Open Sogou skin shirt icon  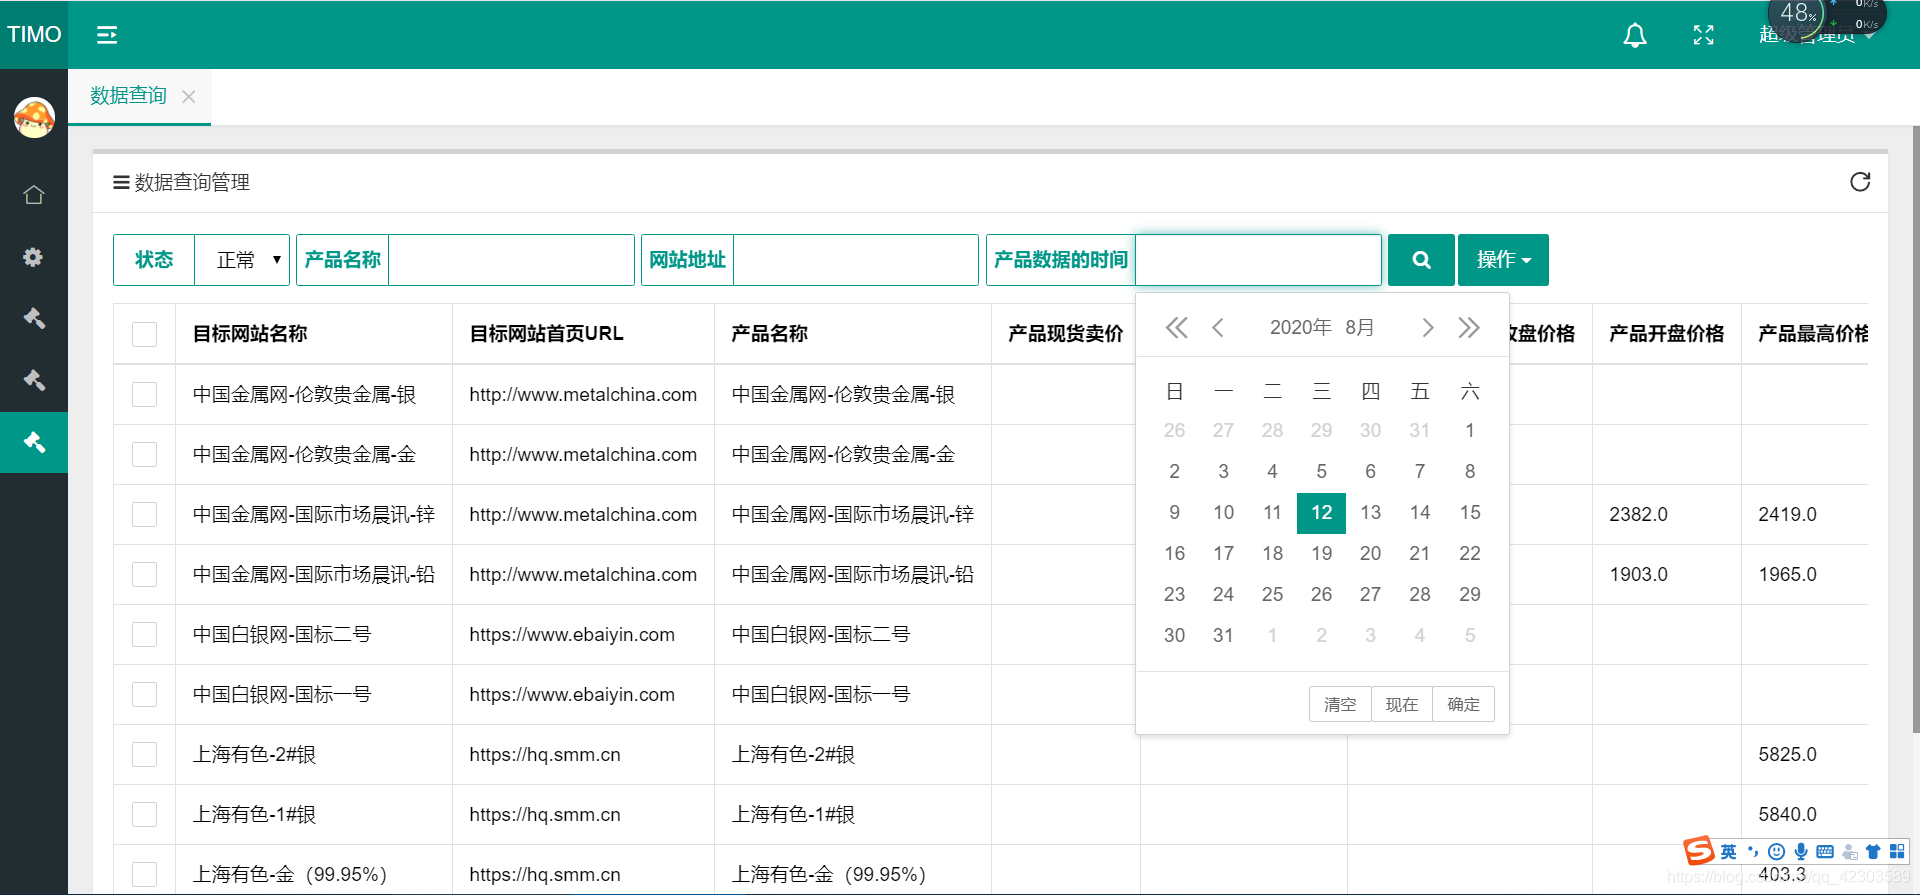click(1873, 852)
